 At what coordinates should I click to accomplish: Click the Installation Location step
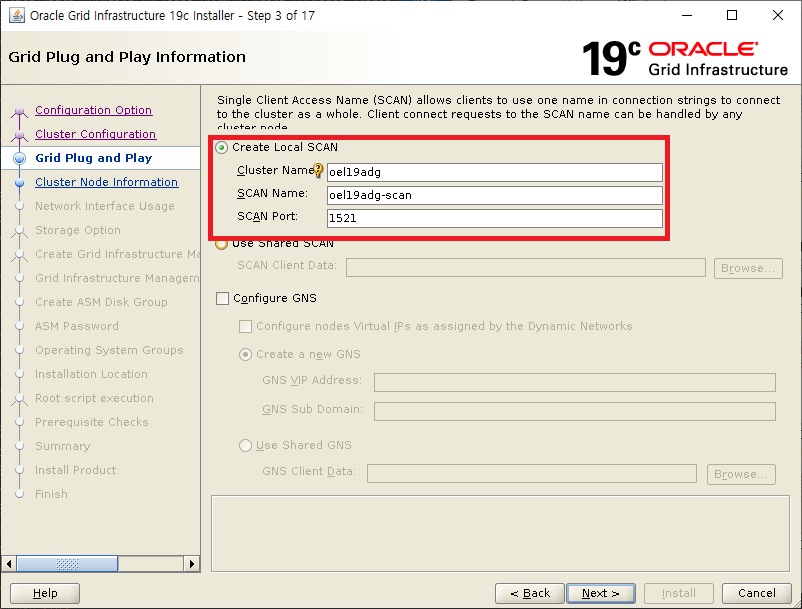(91, 374)
